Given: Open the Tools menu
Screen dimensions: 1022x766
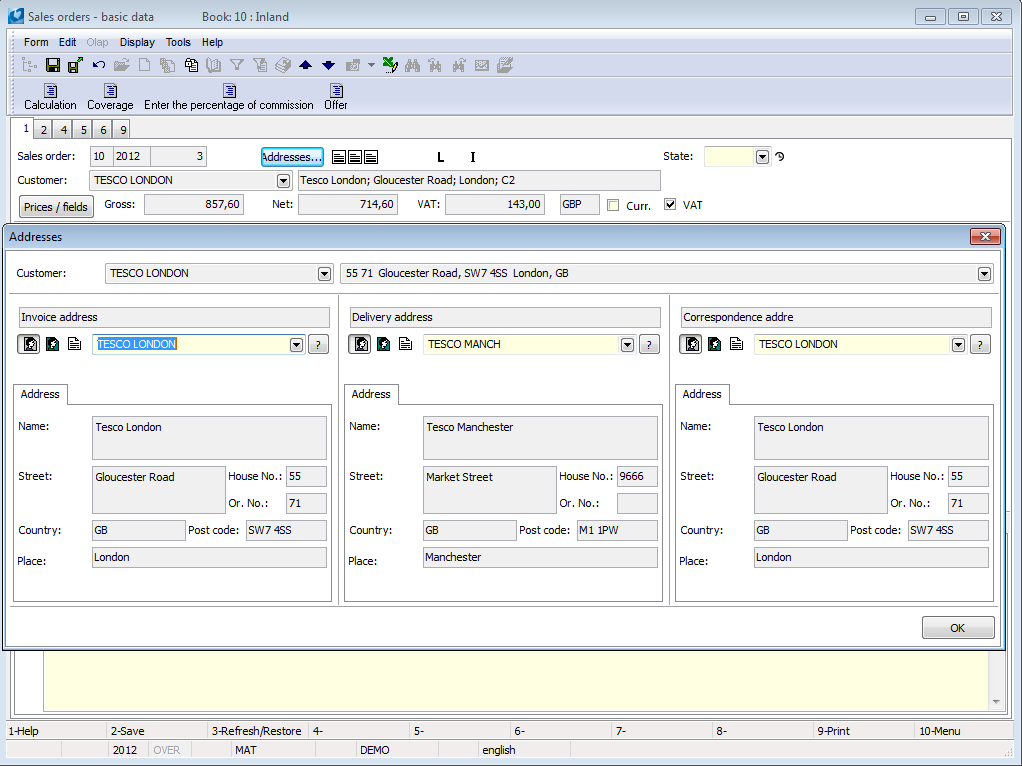Looking at the screenshot, I should [178, 42].
